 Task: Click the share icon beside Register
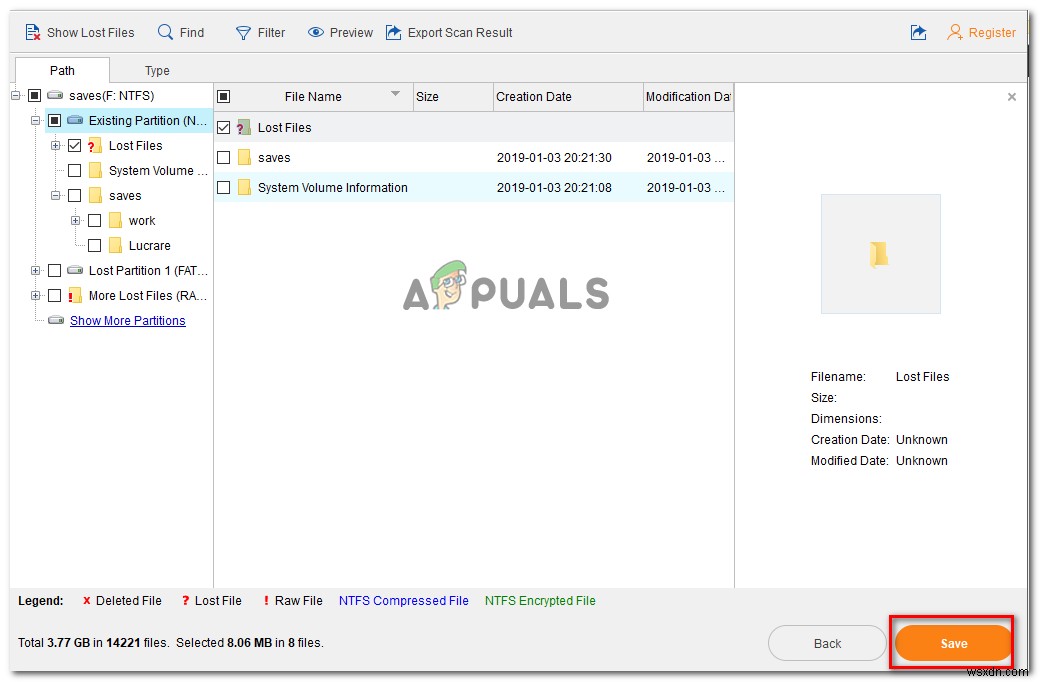pyautogui.click(x=918, y=32)
